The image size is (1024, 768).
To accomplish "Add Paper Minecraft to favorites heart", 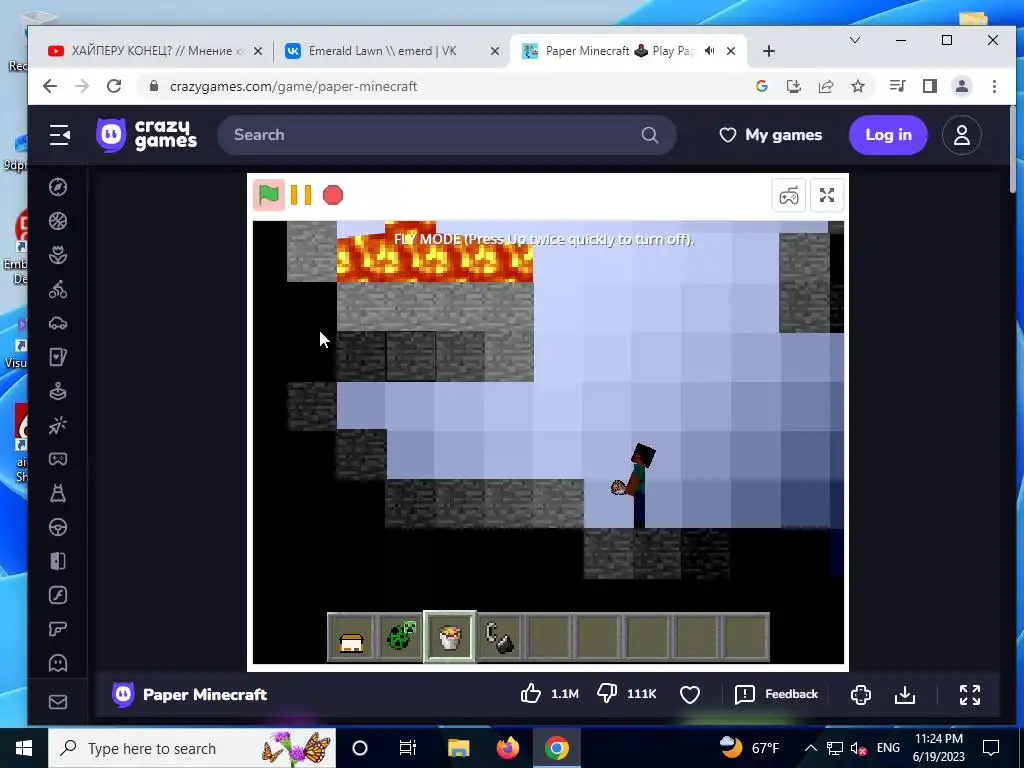I will click(x=690, y=694).
